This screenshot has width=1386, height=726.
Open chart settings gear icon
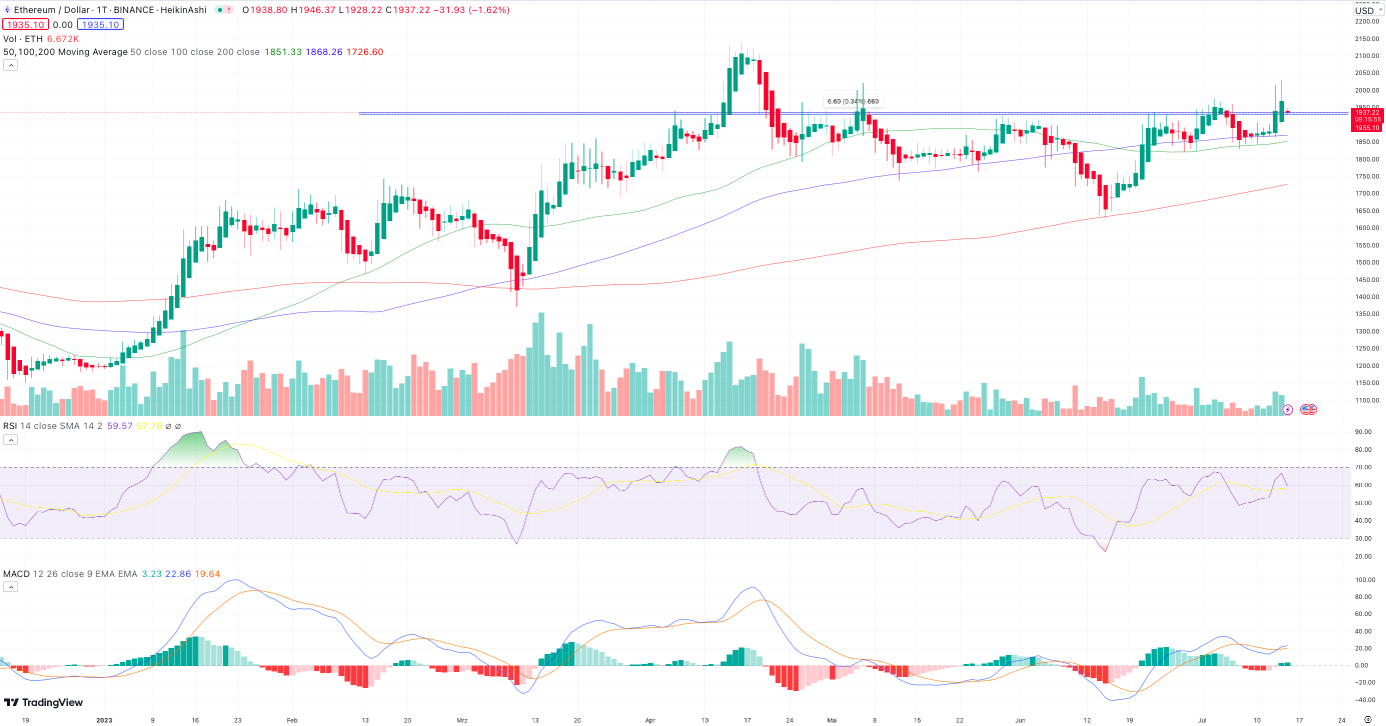[1367, 718]
